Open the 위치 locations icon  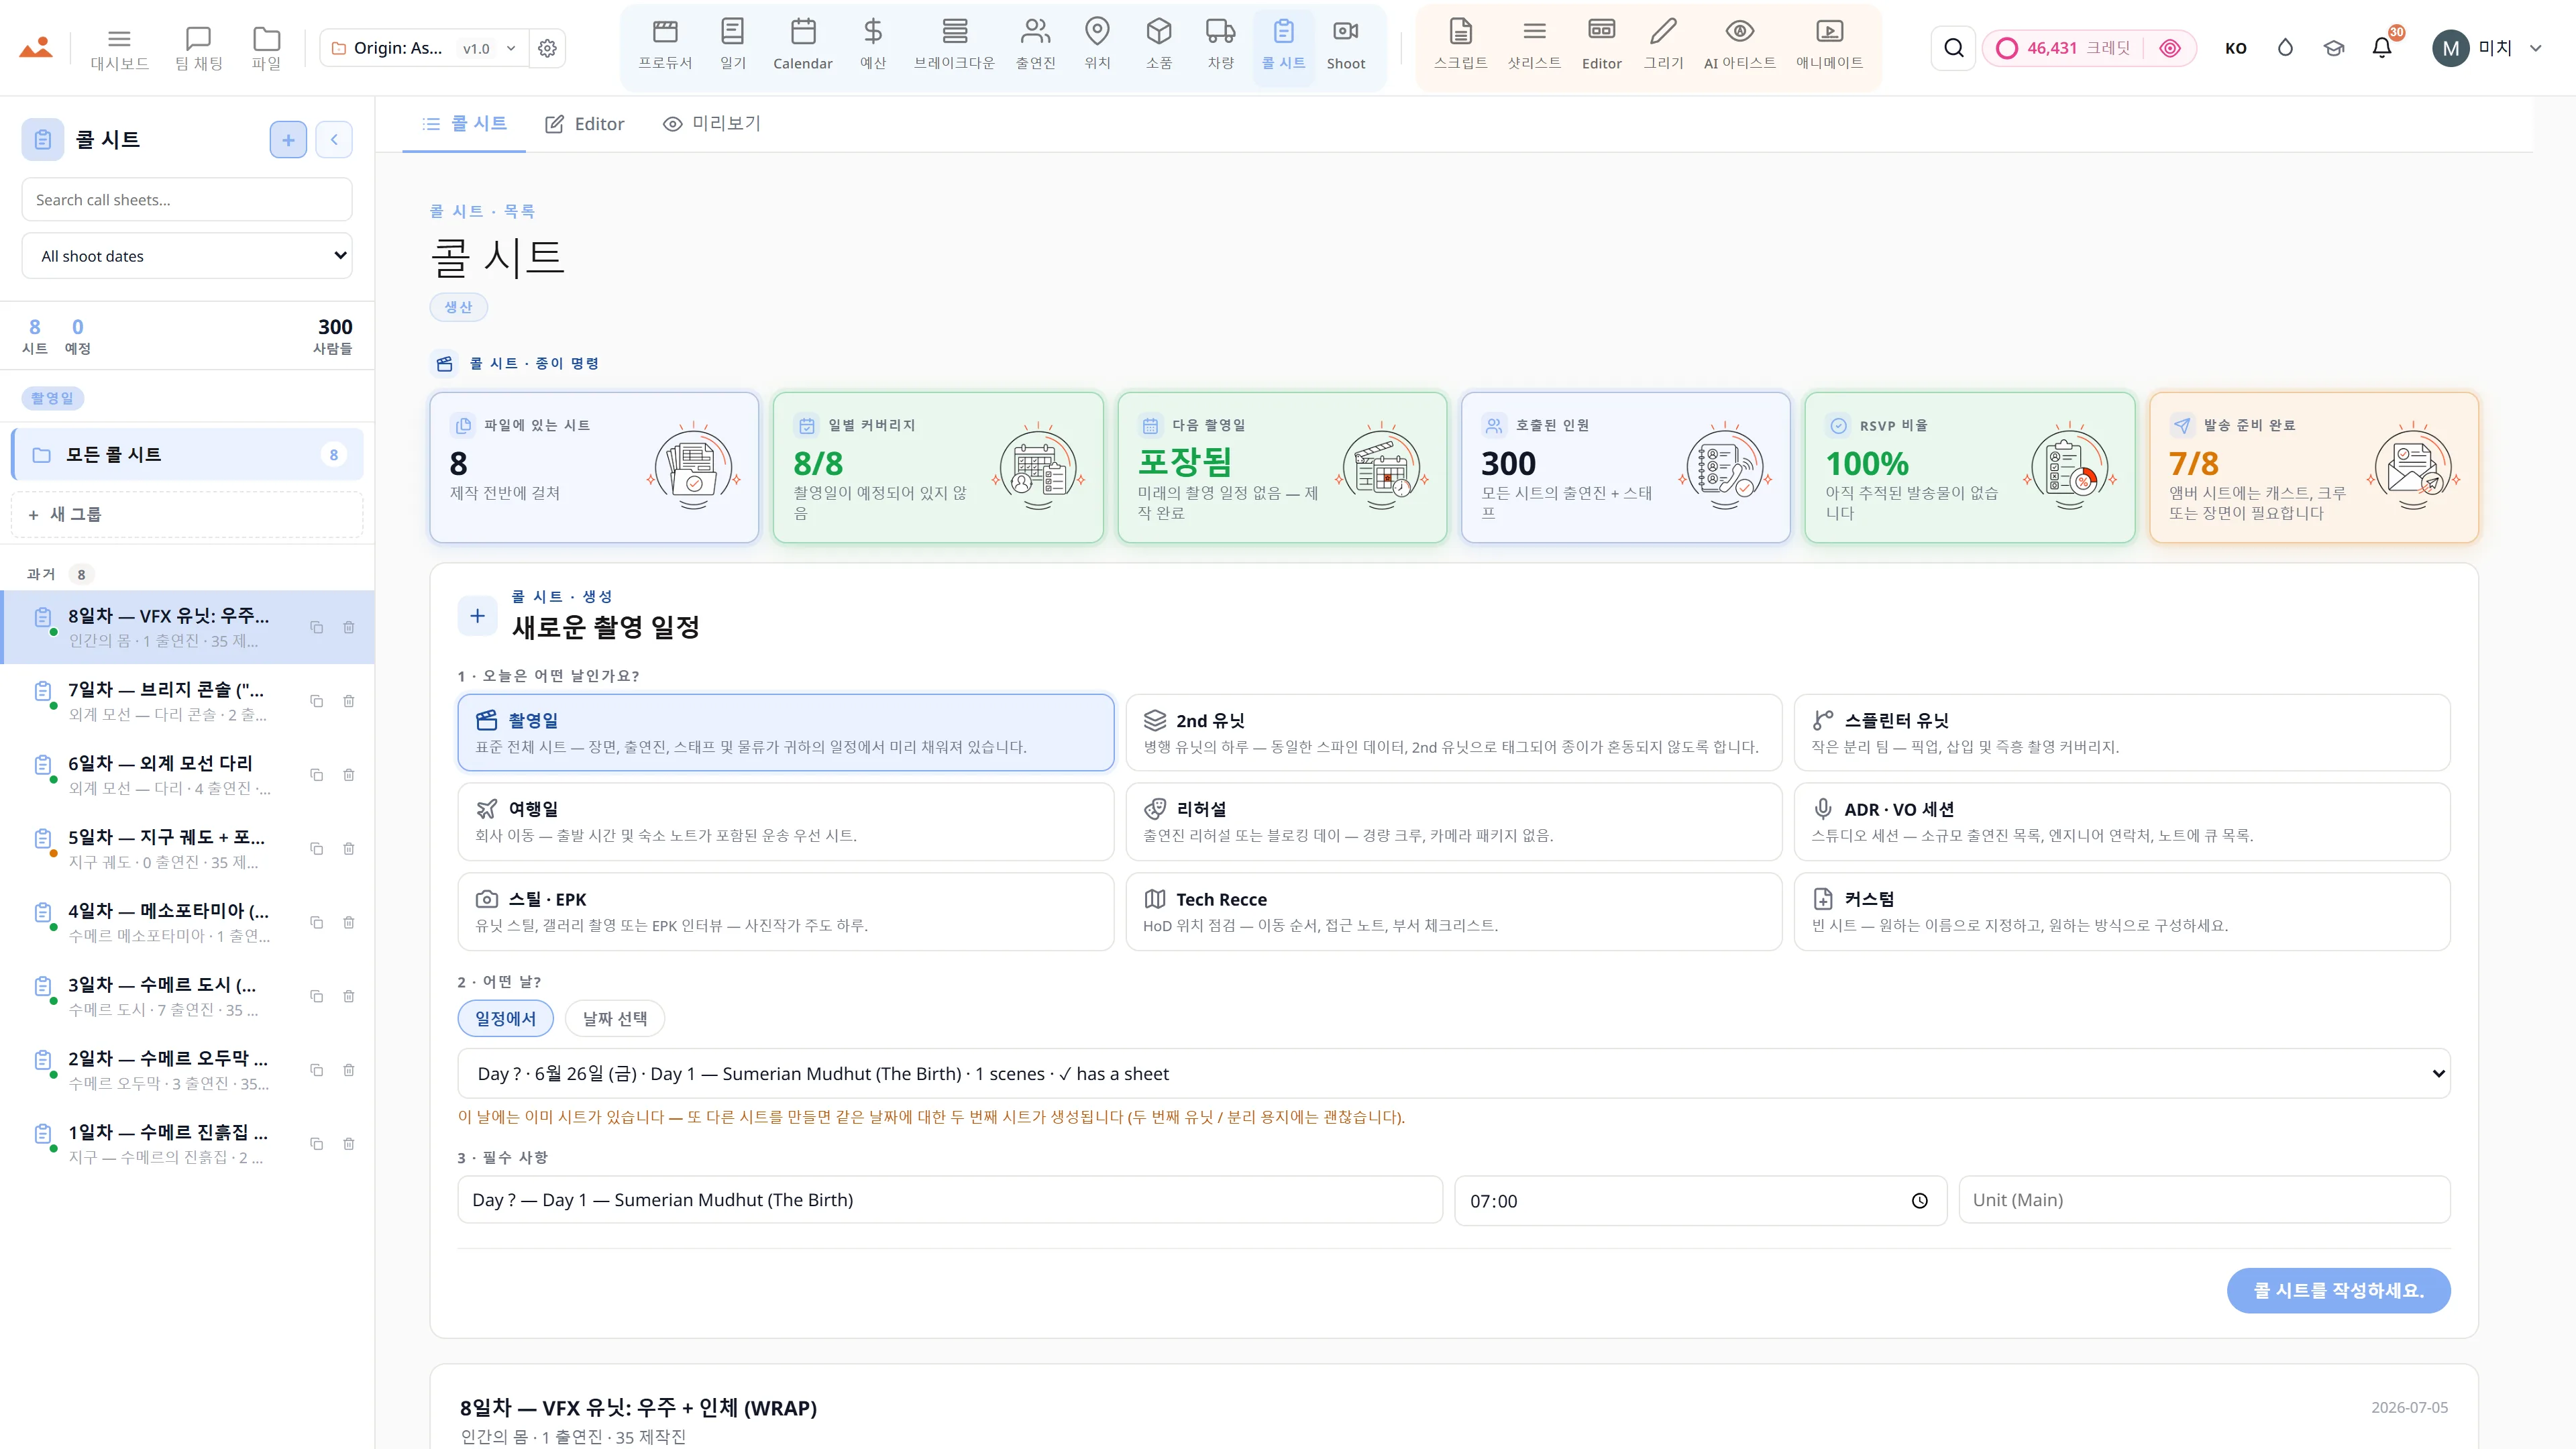[1097, 46]
